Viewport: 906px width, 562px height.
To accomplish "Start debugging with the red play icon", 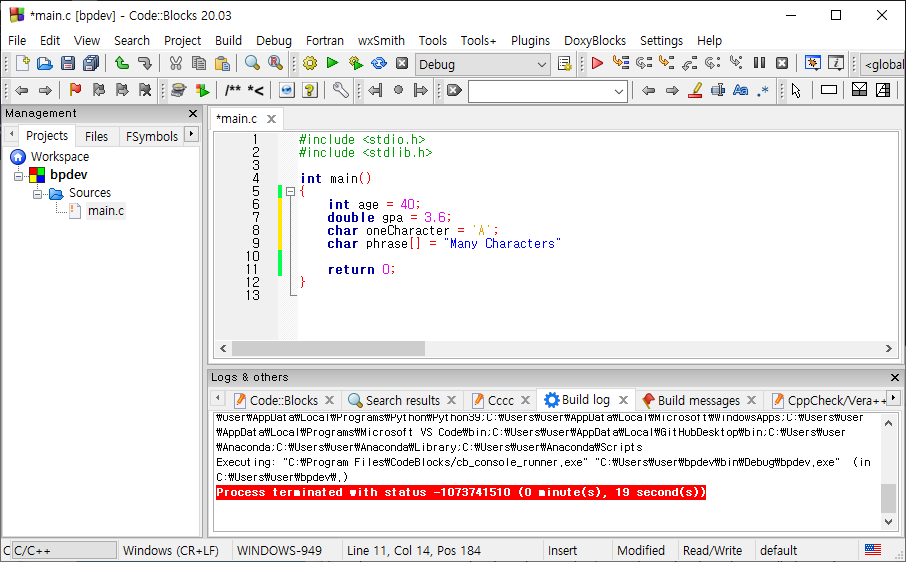I will (597, 64).
